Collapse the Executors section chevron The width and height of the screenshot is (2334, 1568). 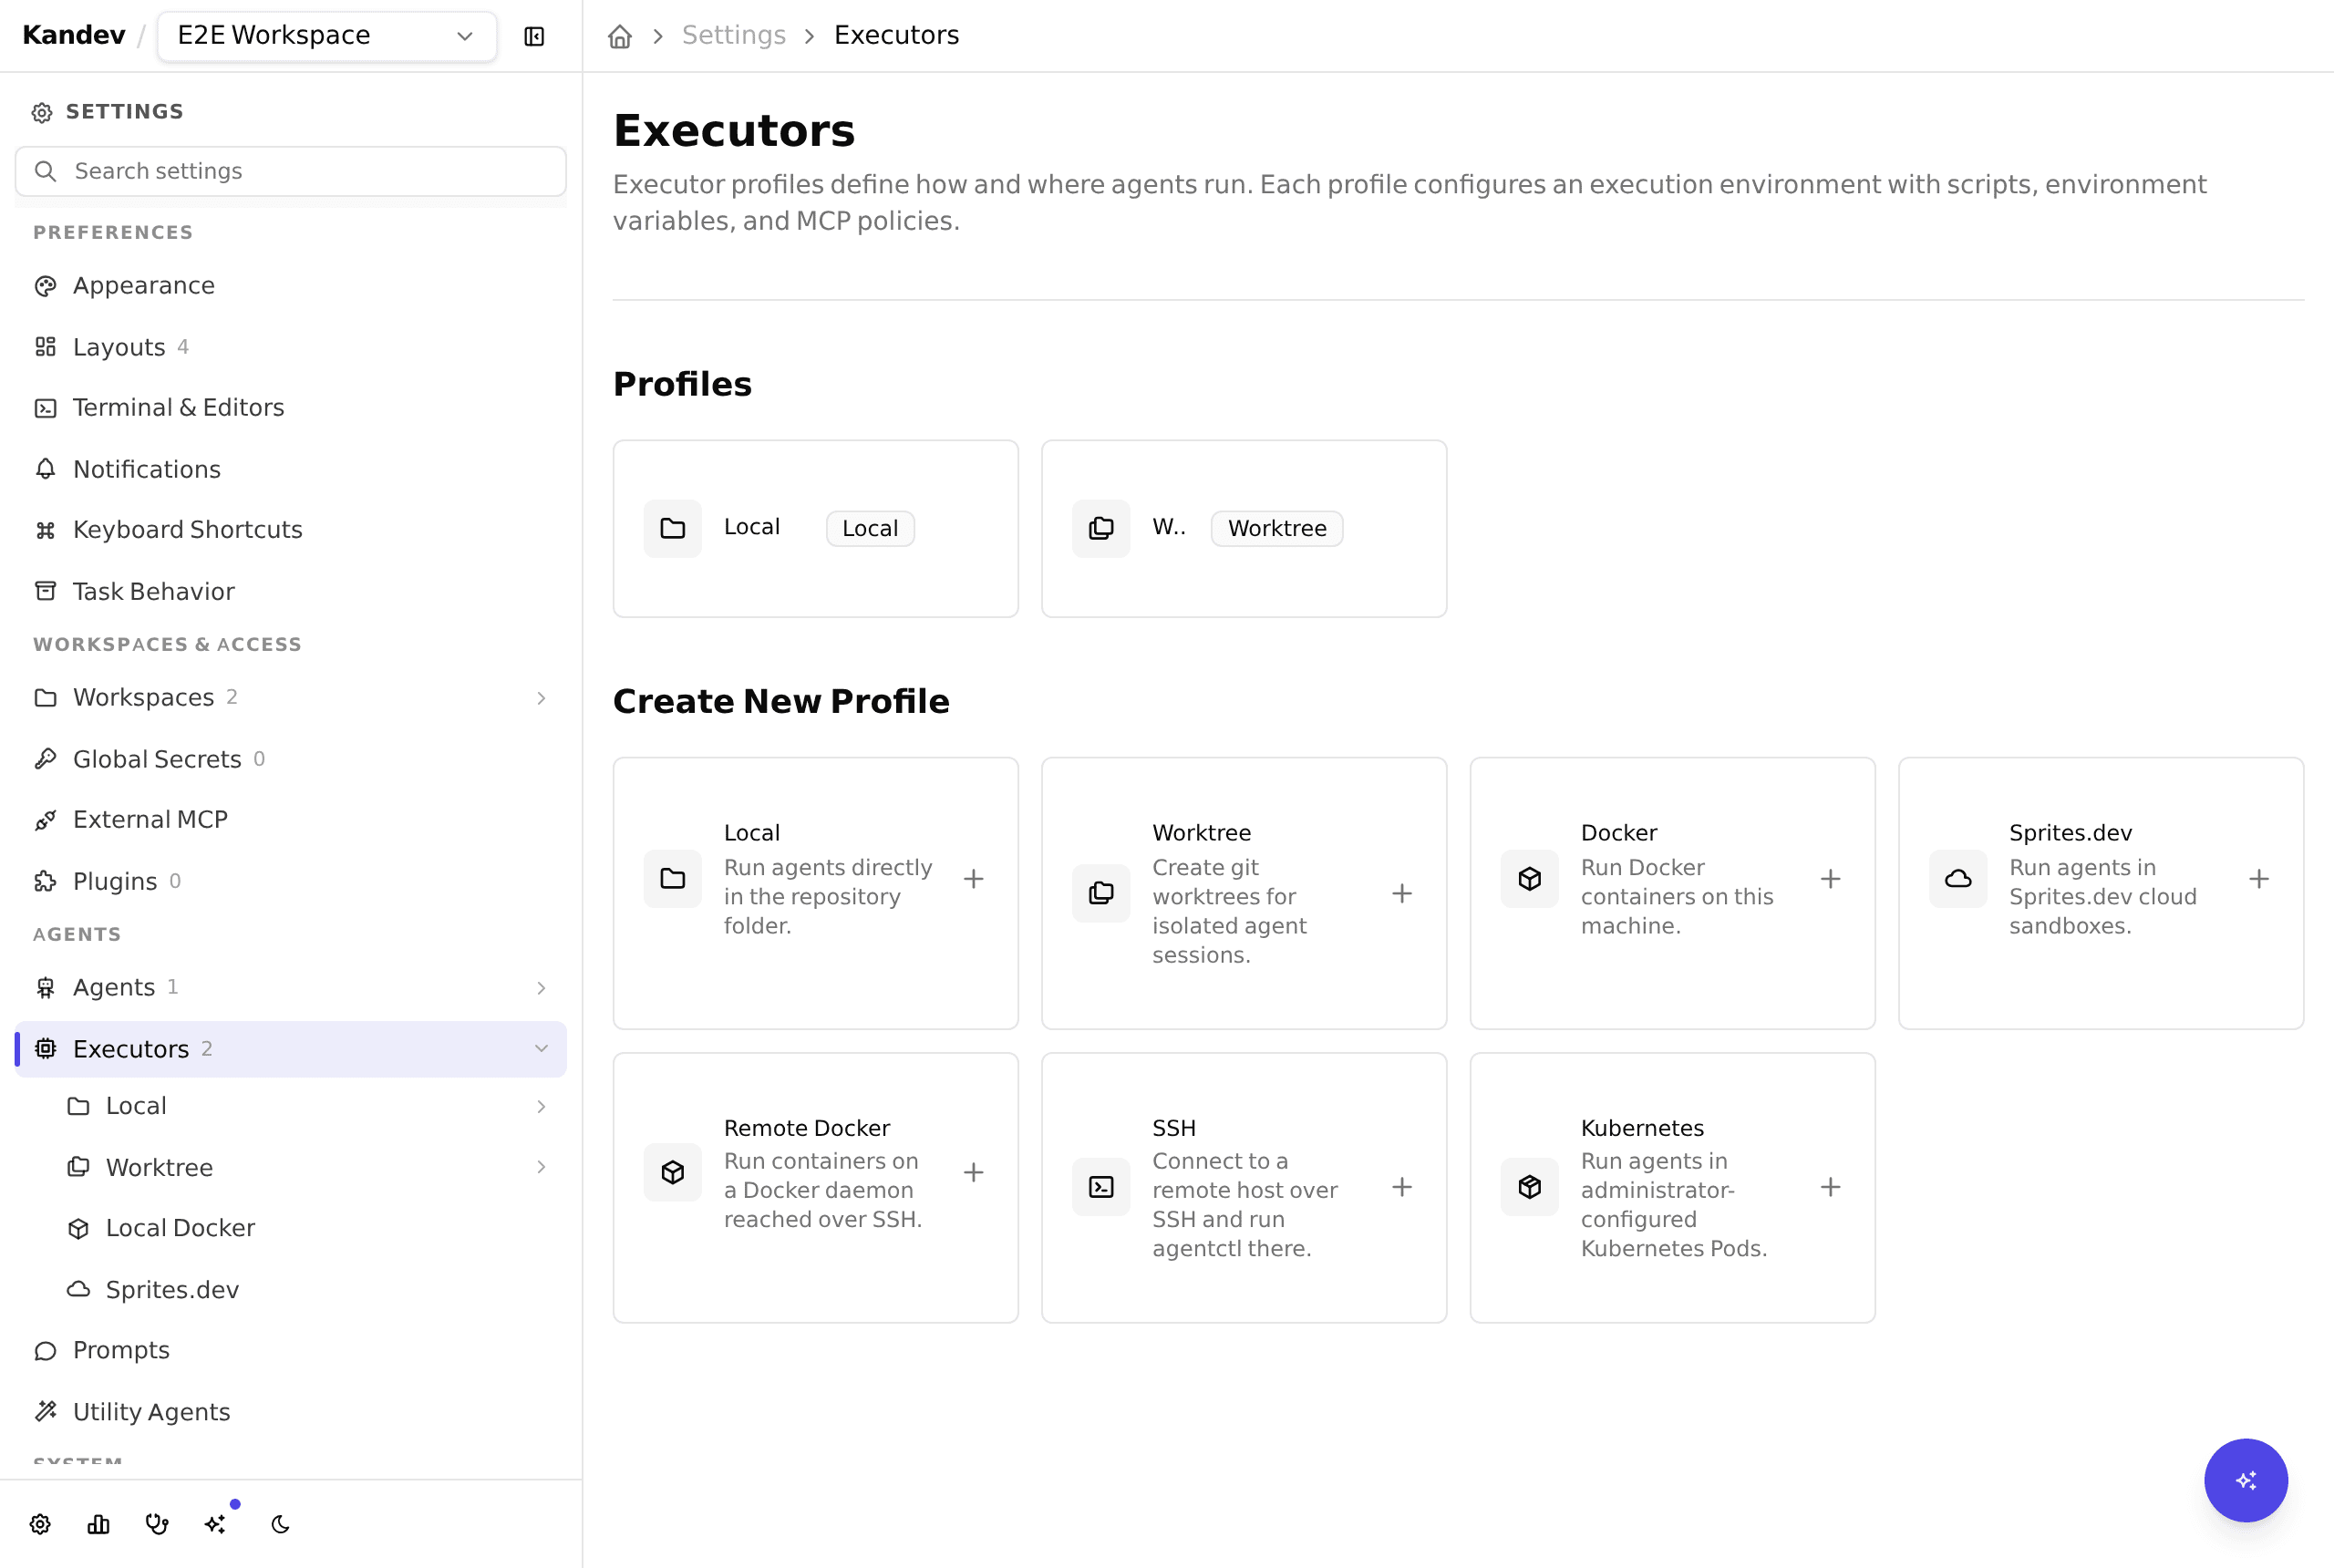(x=541, y=1049)
